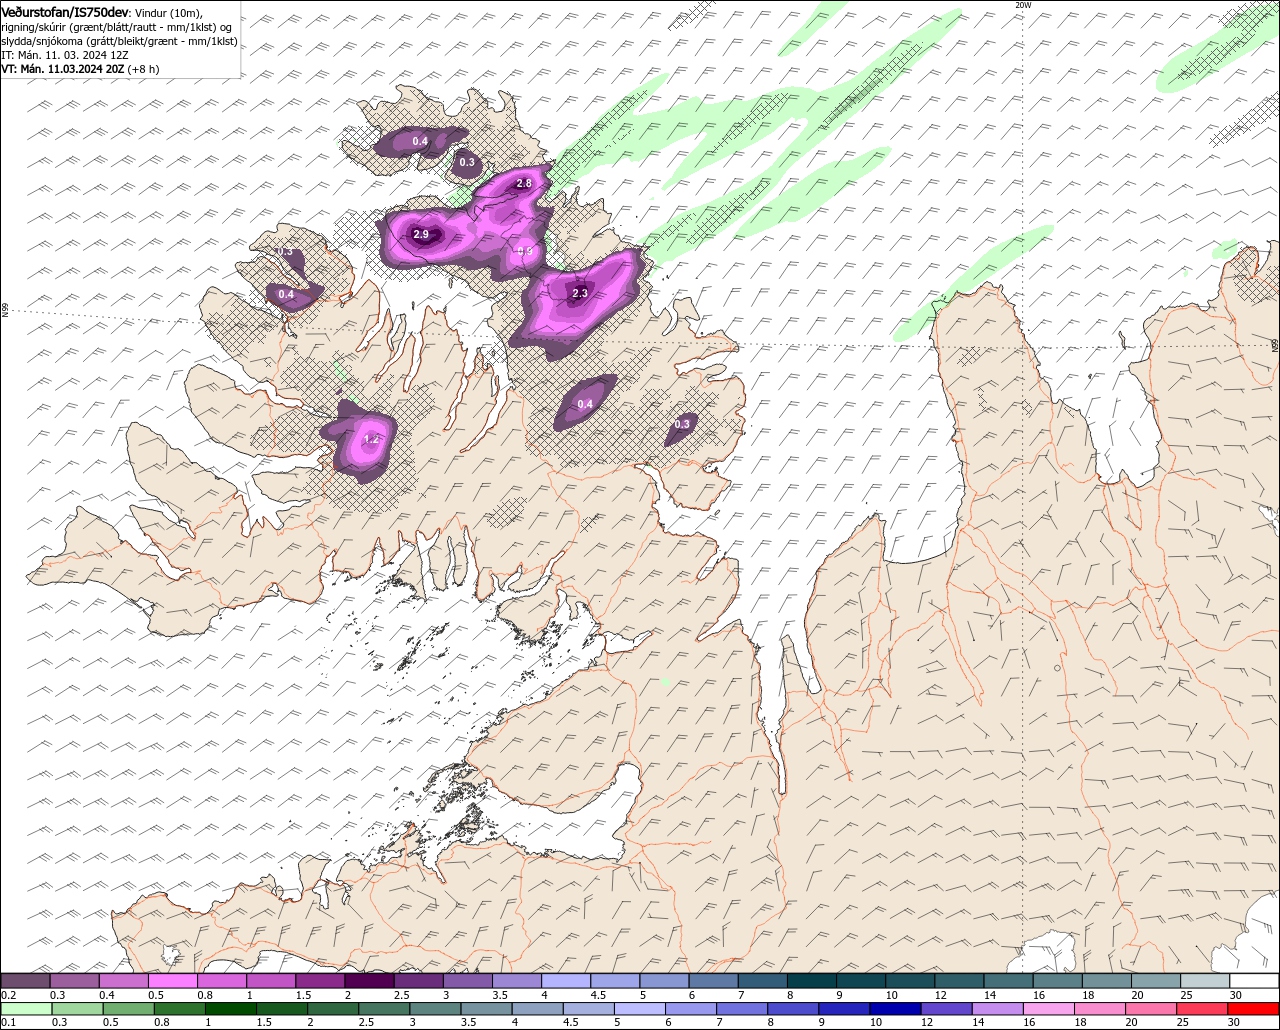The image size is (1280, 1030).
Task: Pick the snow-scale swatch starting at 0.8
Action: [x=222, y=981]
